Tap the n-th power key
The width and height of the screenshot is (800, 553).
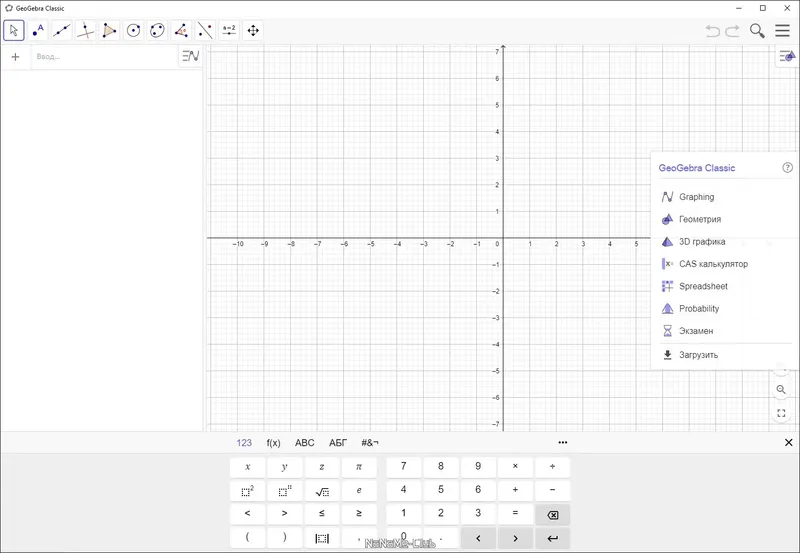(x=285, y=491)
